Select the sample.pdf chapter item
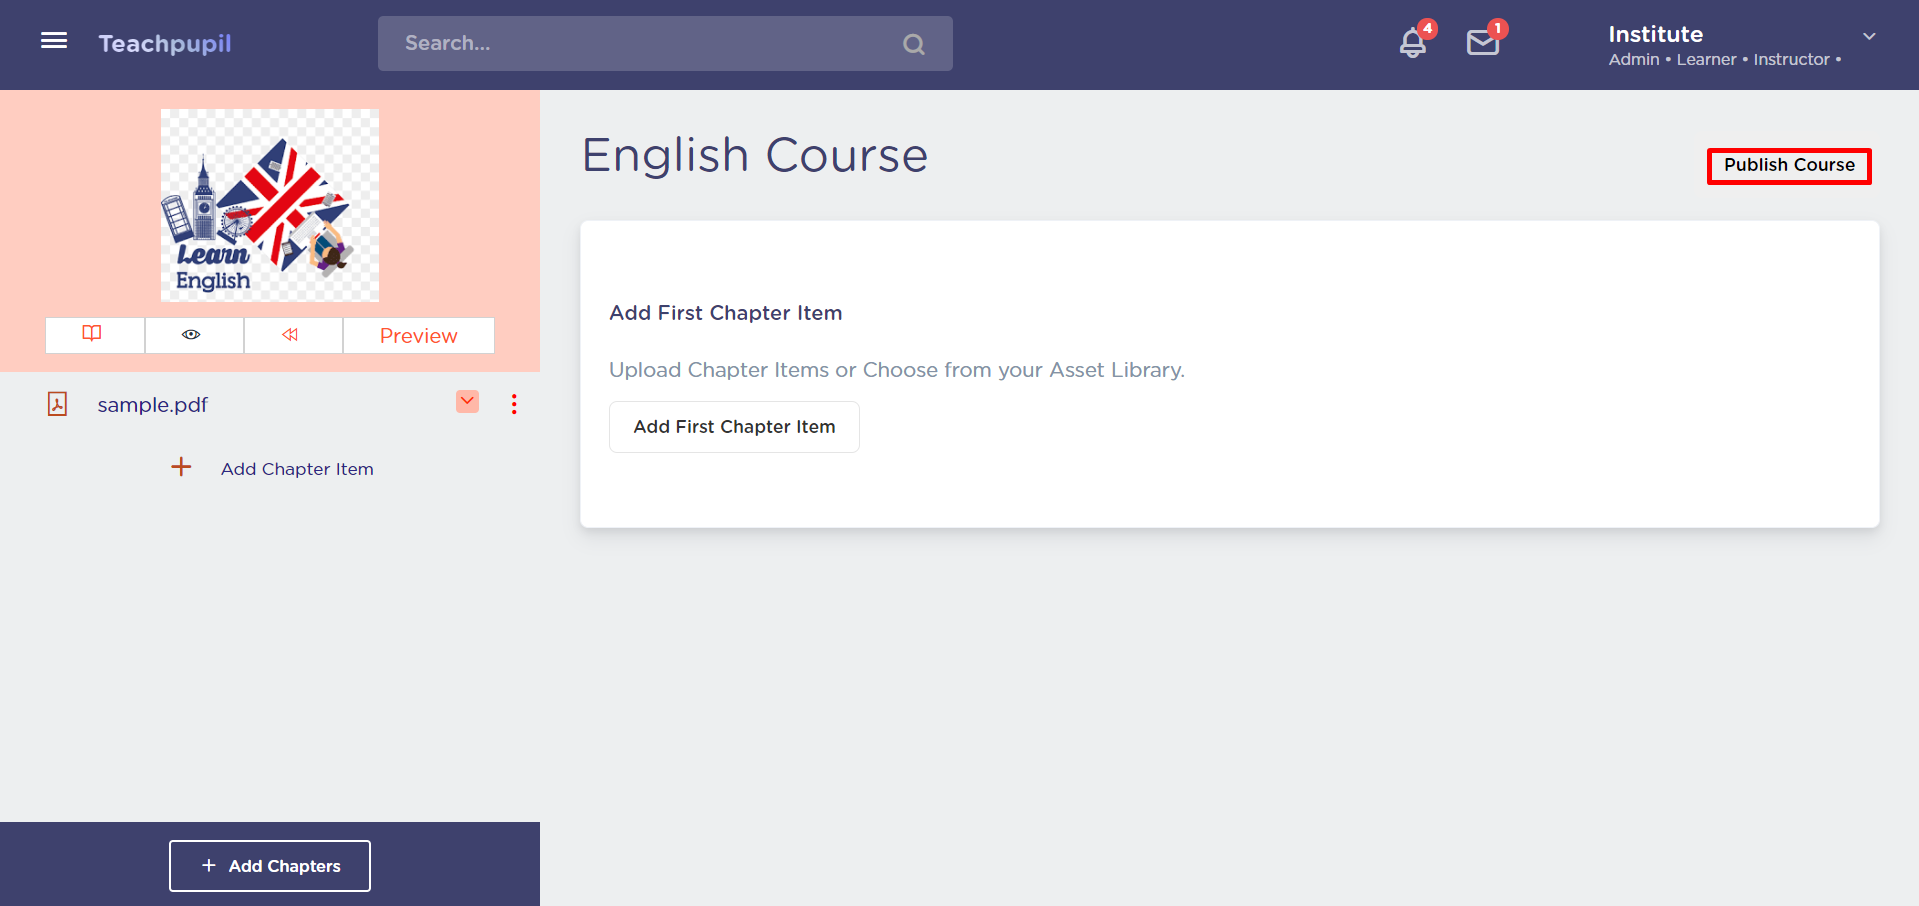 pos(153,405)
